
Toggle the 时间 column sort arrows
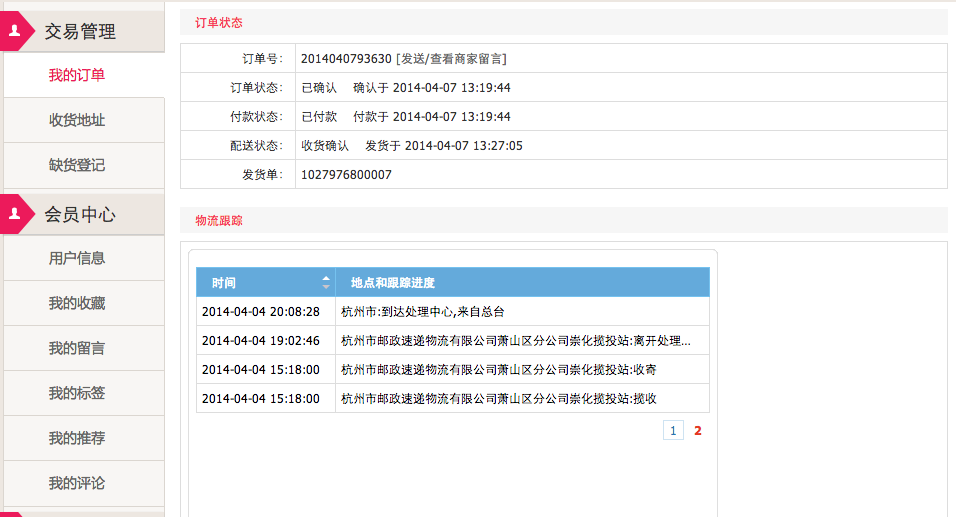coord(326,282)
